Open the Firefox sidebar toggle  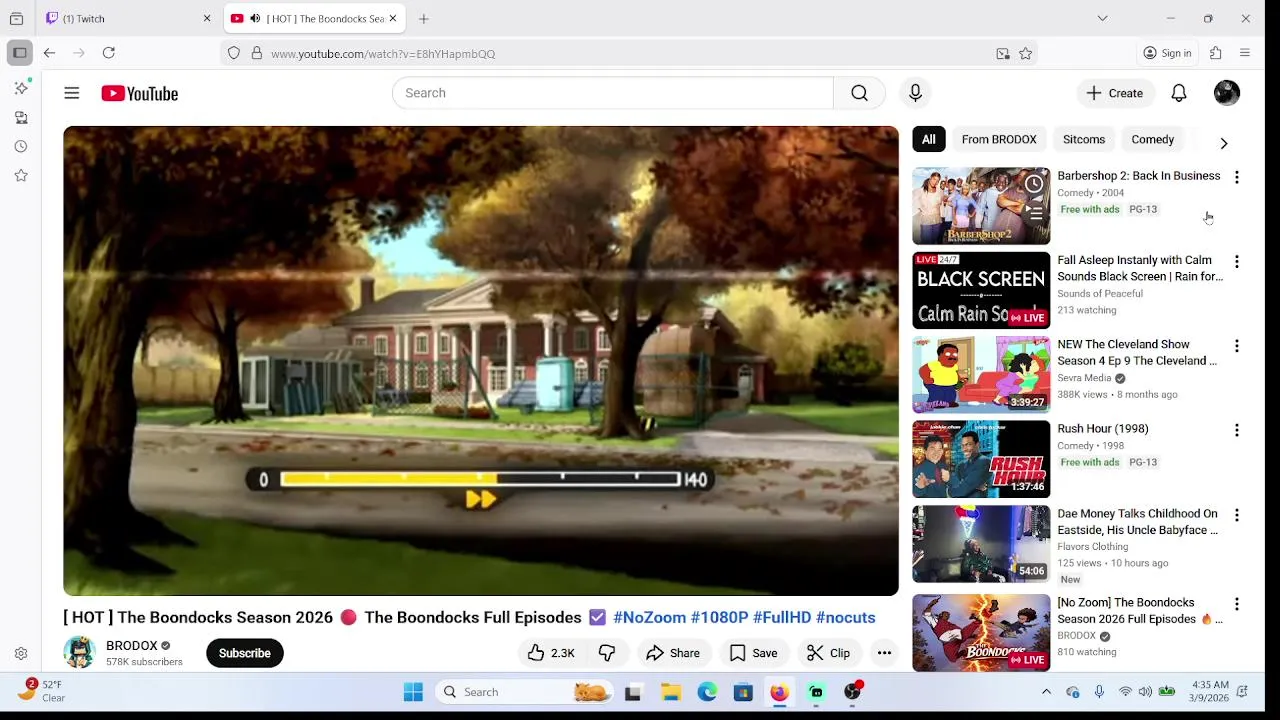click(x=19, y=53)
